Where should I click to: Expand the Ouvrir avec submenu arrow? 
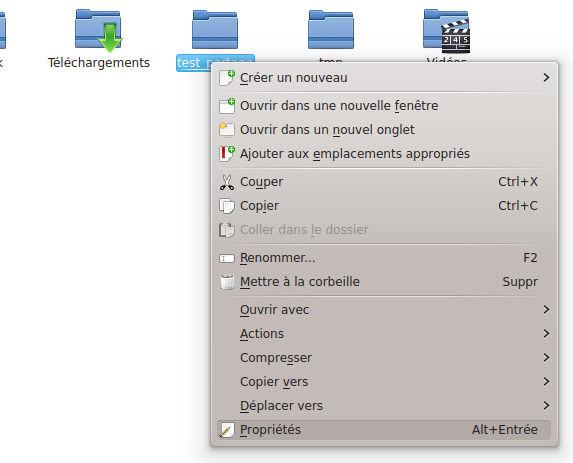point(546,310)
